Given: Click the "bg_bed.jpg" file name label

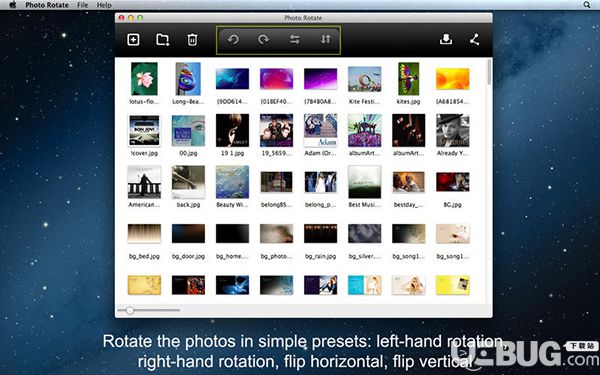Looking at the screenshot, I should click(x=144, y=256).
